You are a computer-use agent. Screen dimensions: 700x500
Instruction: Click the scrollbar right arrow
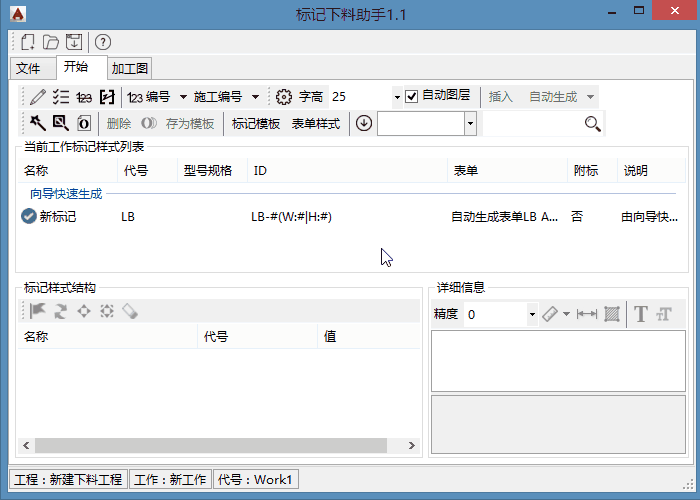tap(412, 446)
